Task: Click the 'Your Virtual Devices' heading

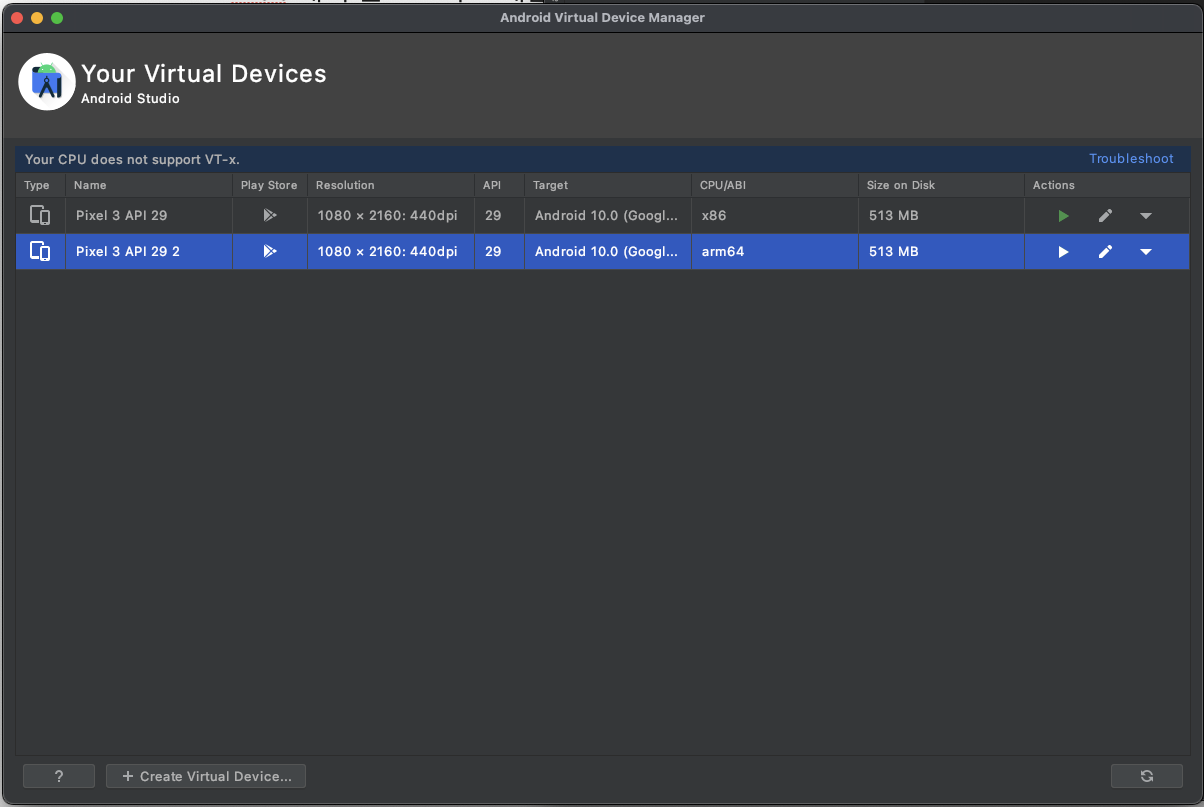Action: coord(204,74)
